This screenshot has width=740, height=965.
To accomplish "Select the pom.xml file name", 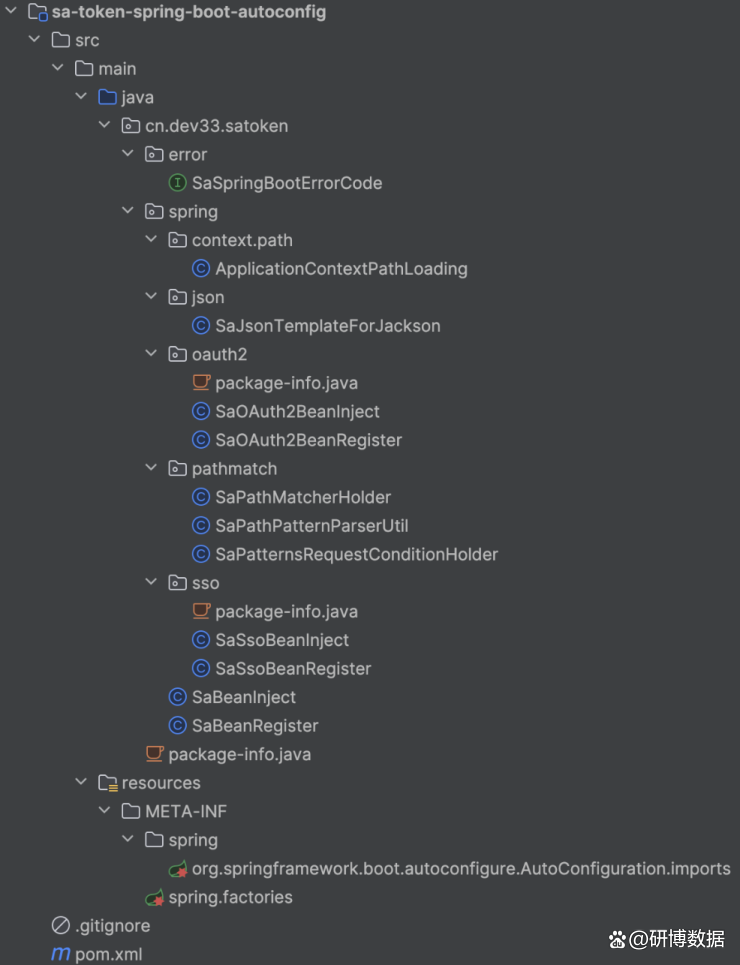I will tap(108, 955).
